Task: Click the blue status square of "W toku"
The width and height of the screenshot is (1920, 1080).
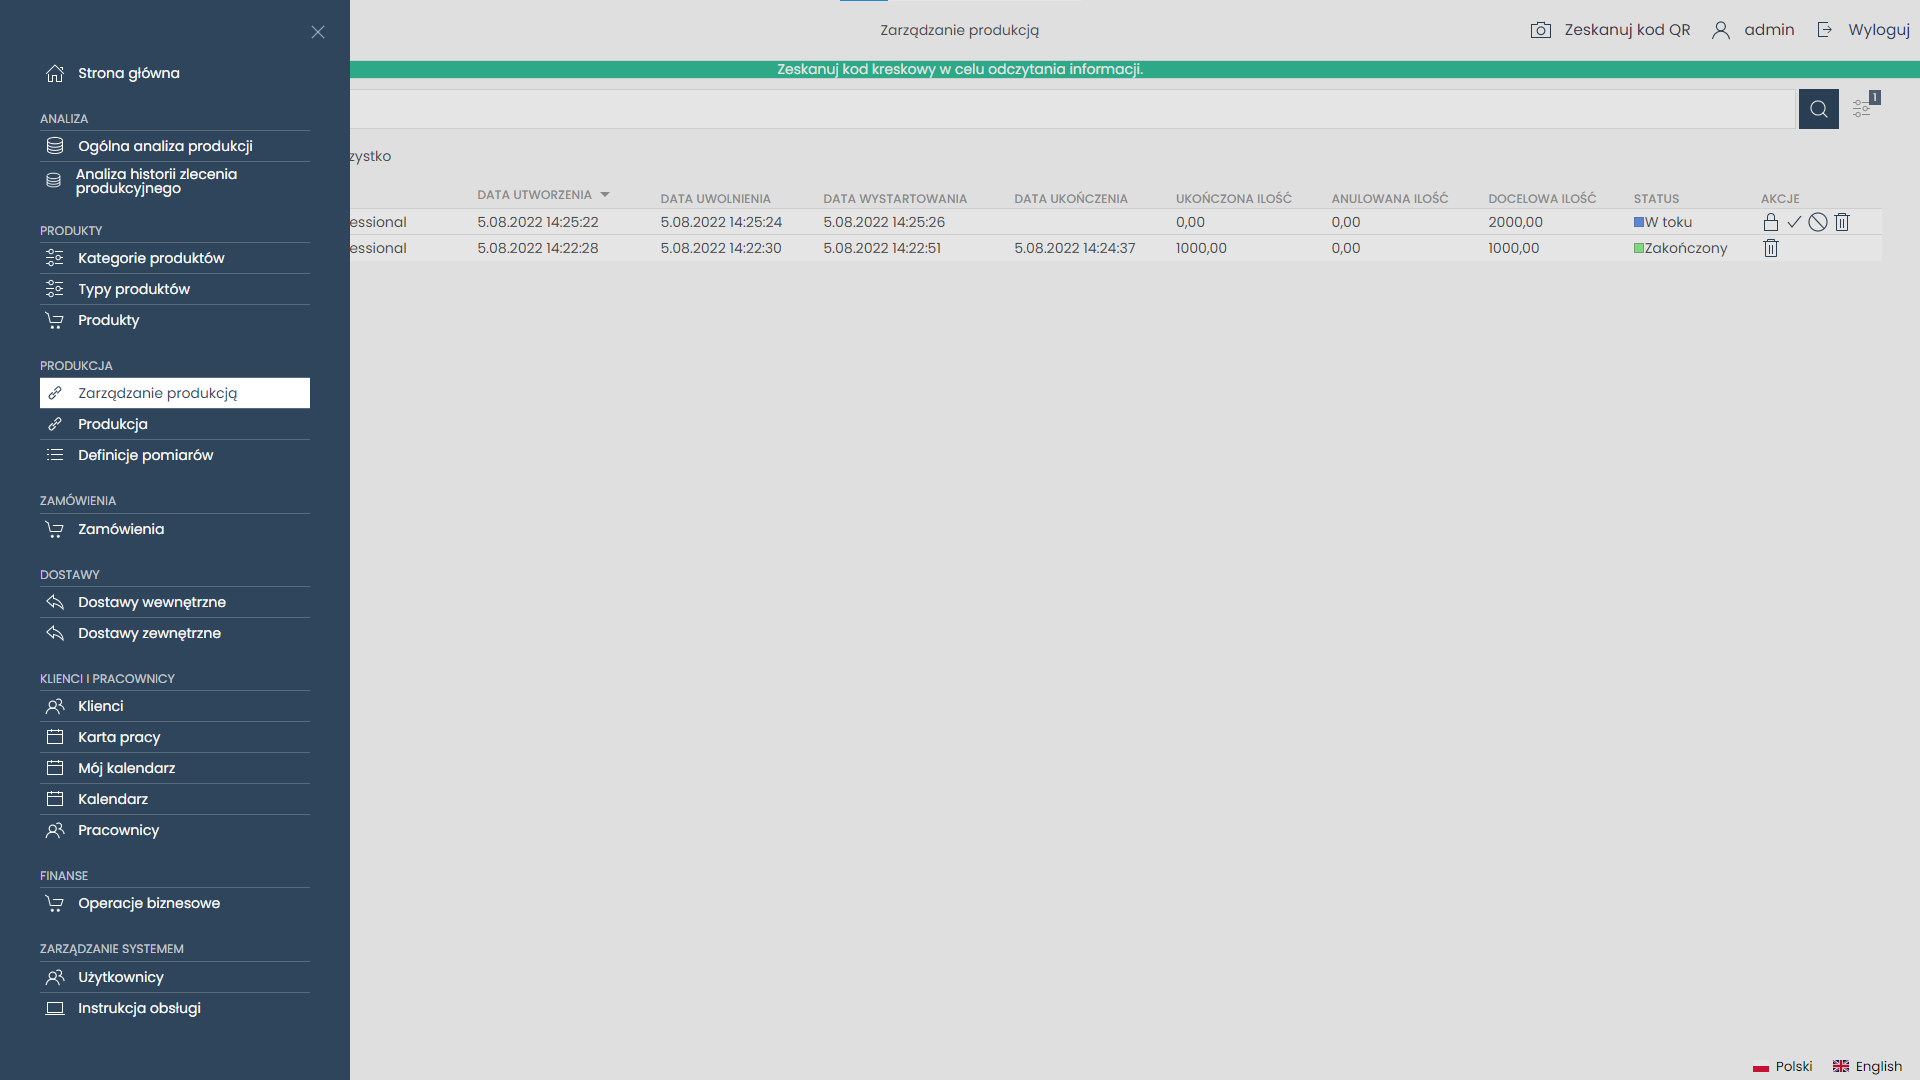Action: click(1639, 222)
